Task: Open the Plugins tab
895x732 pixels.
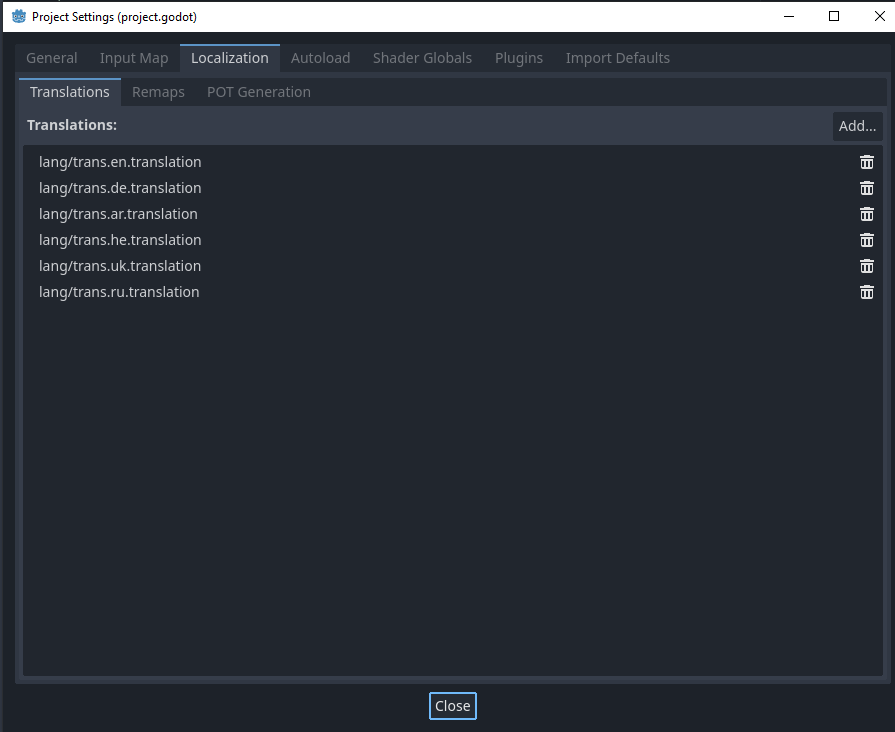Action: coord(519,58)
